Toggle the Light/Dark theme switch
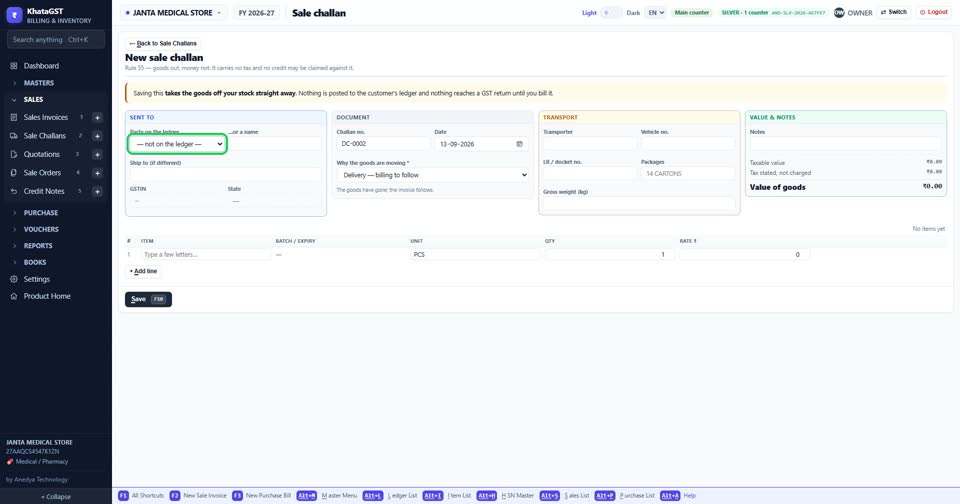The height and width of the screenshot is (504, 960). [610, 12]
